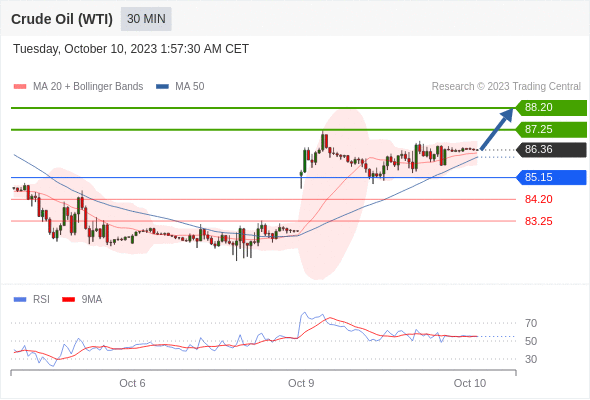This screenshot has height=400, width=590.
Task: Click the Research © 2023 Trading Central text
Action: click(x=506, y=87)
